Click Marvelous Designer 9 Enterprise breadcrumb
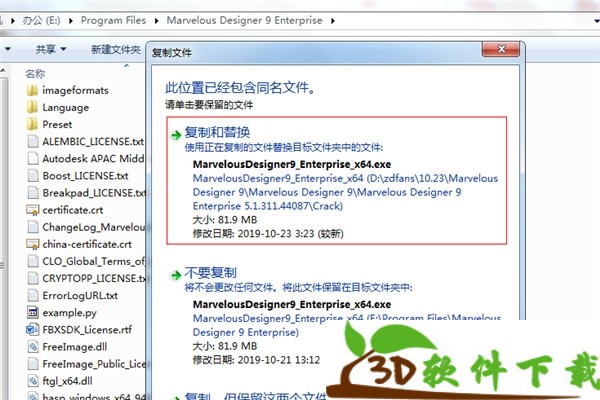The height and width of the screenshot is (400, 600). coord(244,20)
